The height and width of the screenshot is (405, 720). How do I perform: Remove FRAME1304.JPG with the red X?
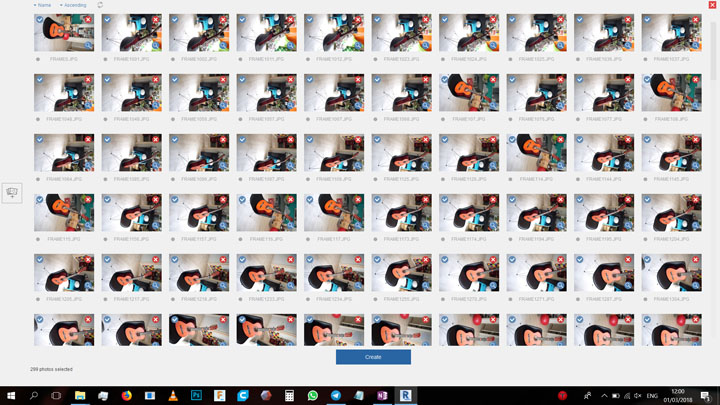696,260
